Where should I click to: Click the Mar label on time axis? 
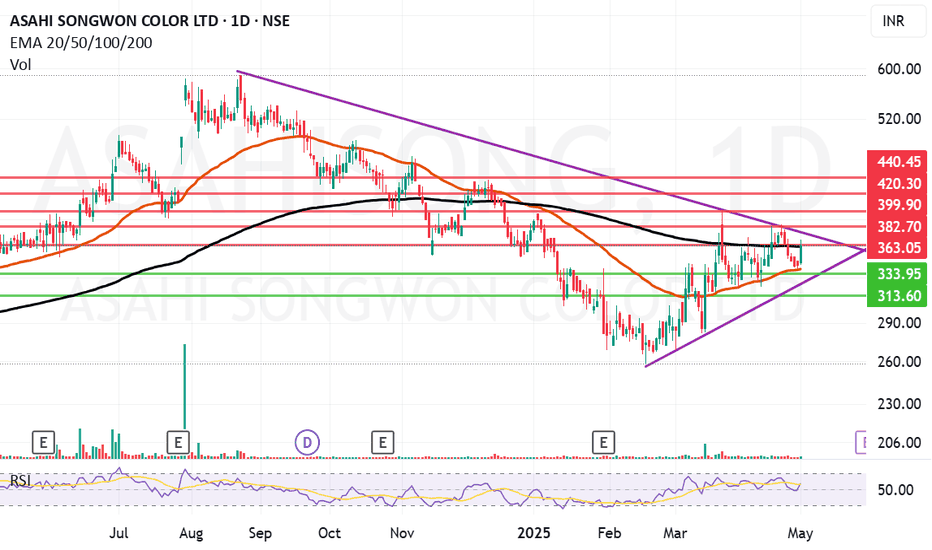coord(675,533)
